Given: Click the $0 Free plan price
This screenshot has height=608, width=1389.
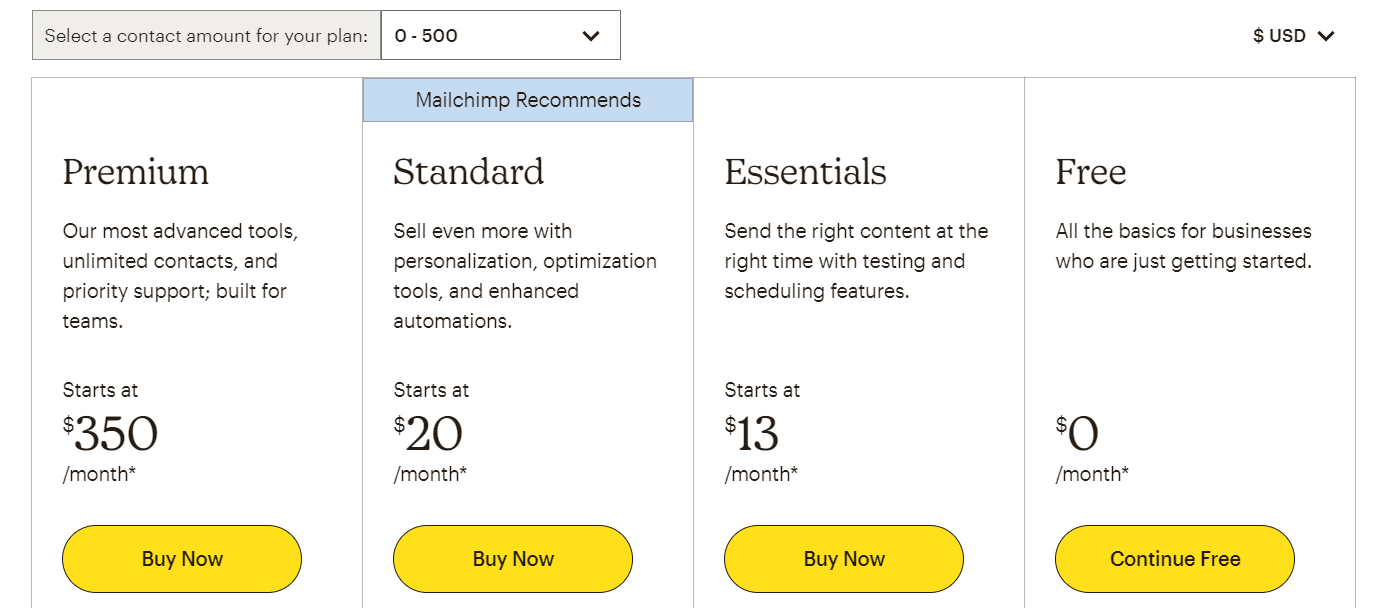Looking at the screenshot, I should point(1077,433).
